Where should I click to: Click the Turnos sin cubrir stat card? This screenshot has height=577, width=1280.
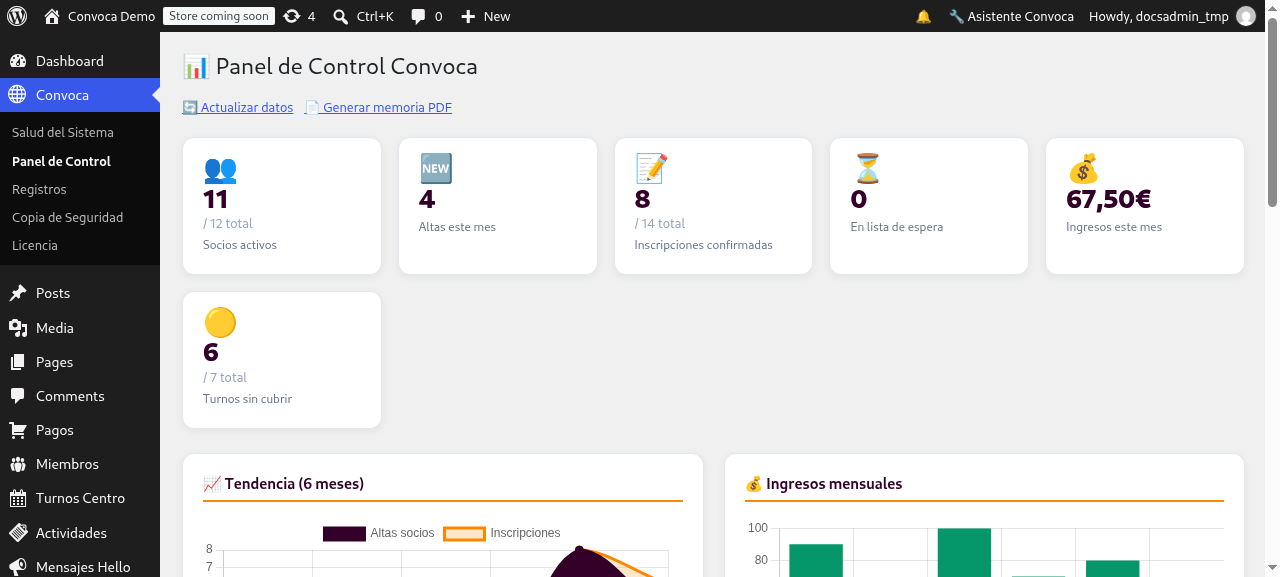click(x=282, y=360)
